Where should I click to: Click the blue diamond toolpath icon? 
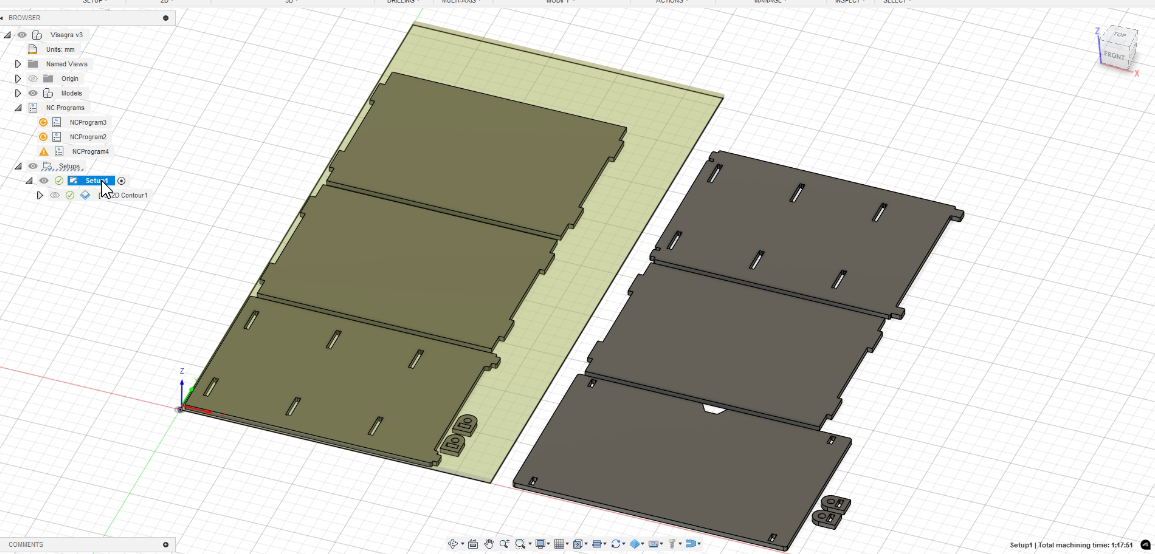pos(635,544)
